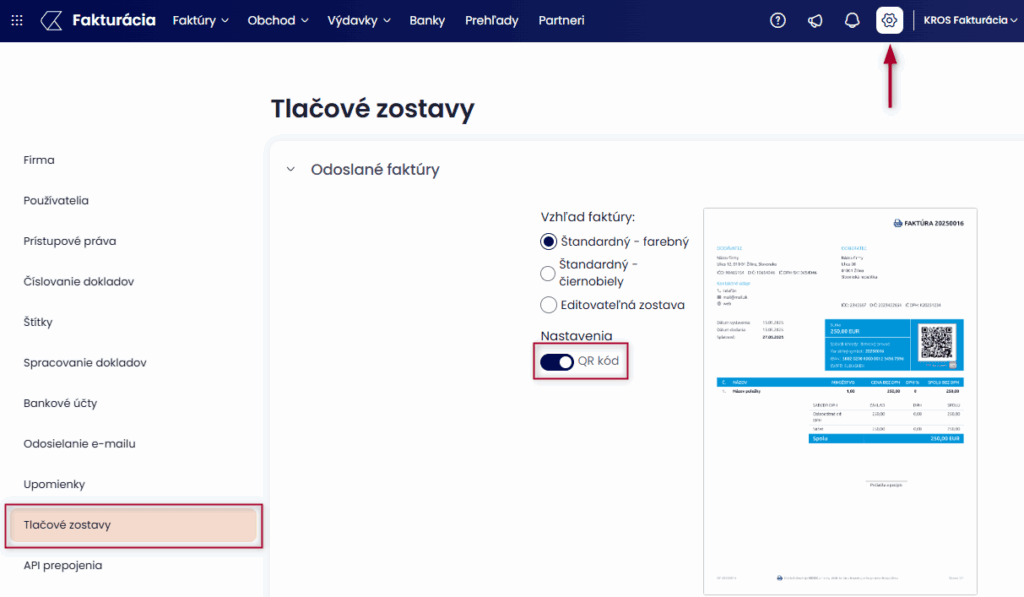This screenshot has width=1024, height=597.
Task: Expand the Výdavky dropdown menu
Action: tap(358, 20)
